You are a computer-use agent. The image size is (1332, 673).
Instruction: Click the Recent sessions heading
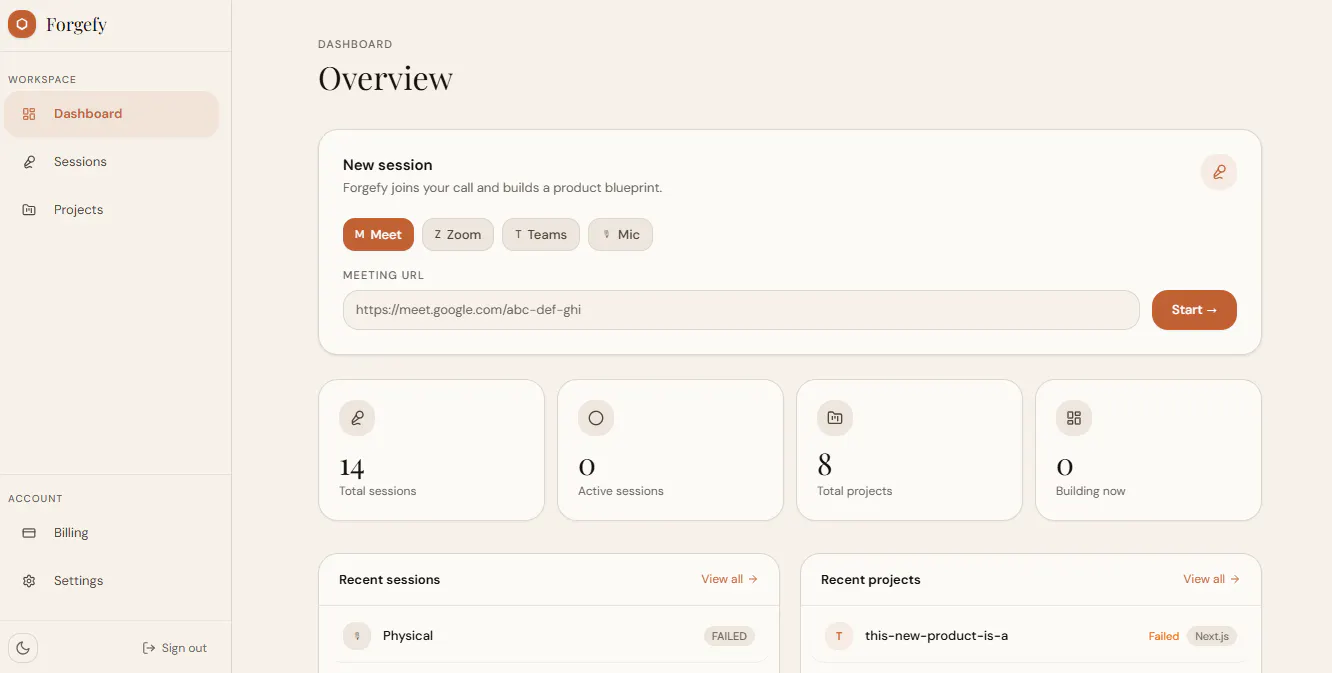(x=389, y=580)
